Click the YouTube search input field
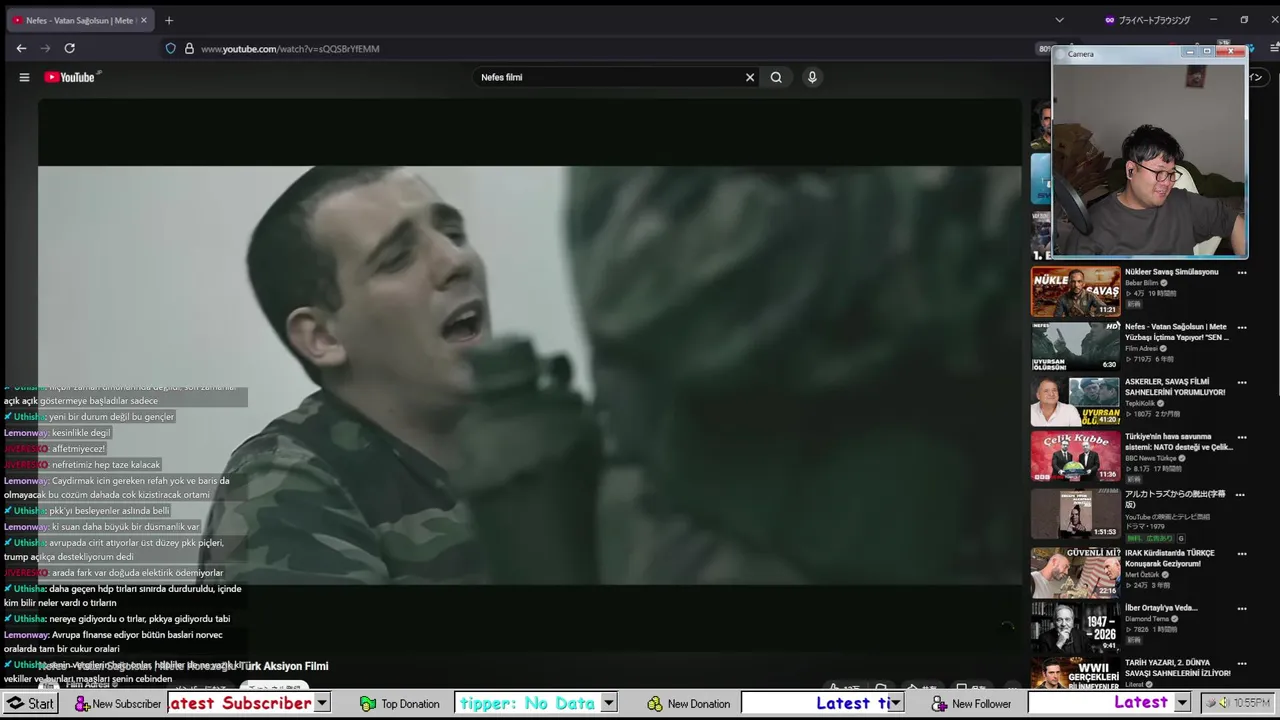This screenshot has height=720, width=1280. (x=608, y=77)
